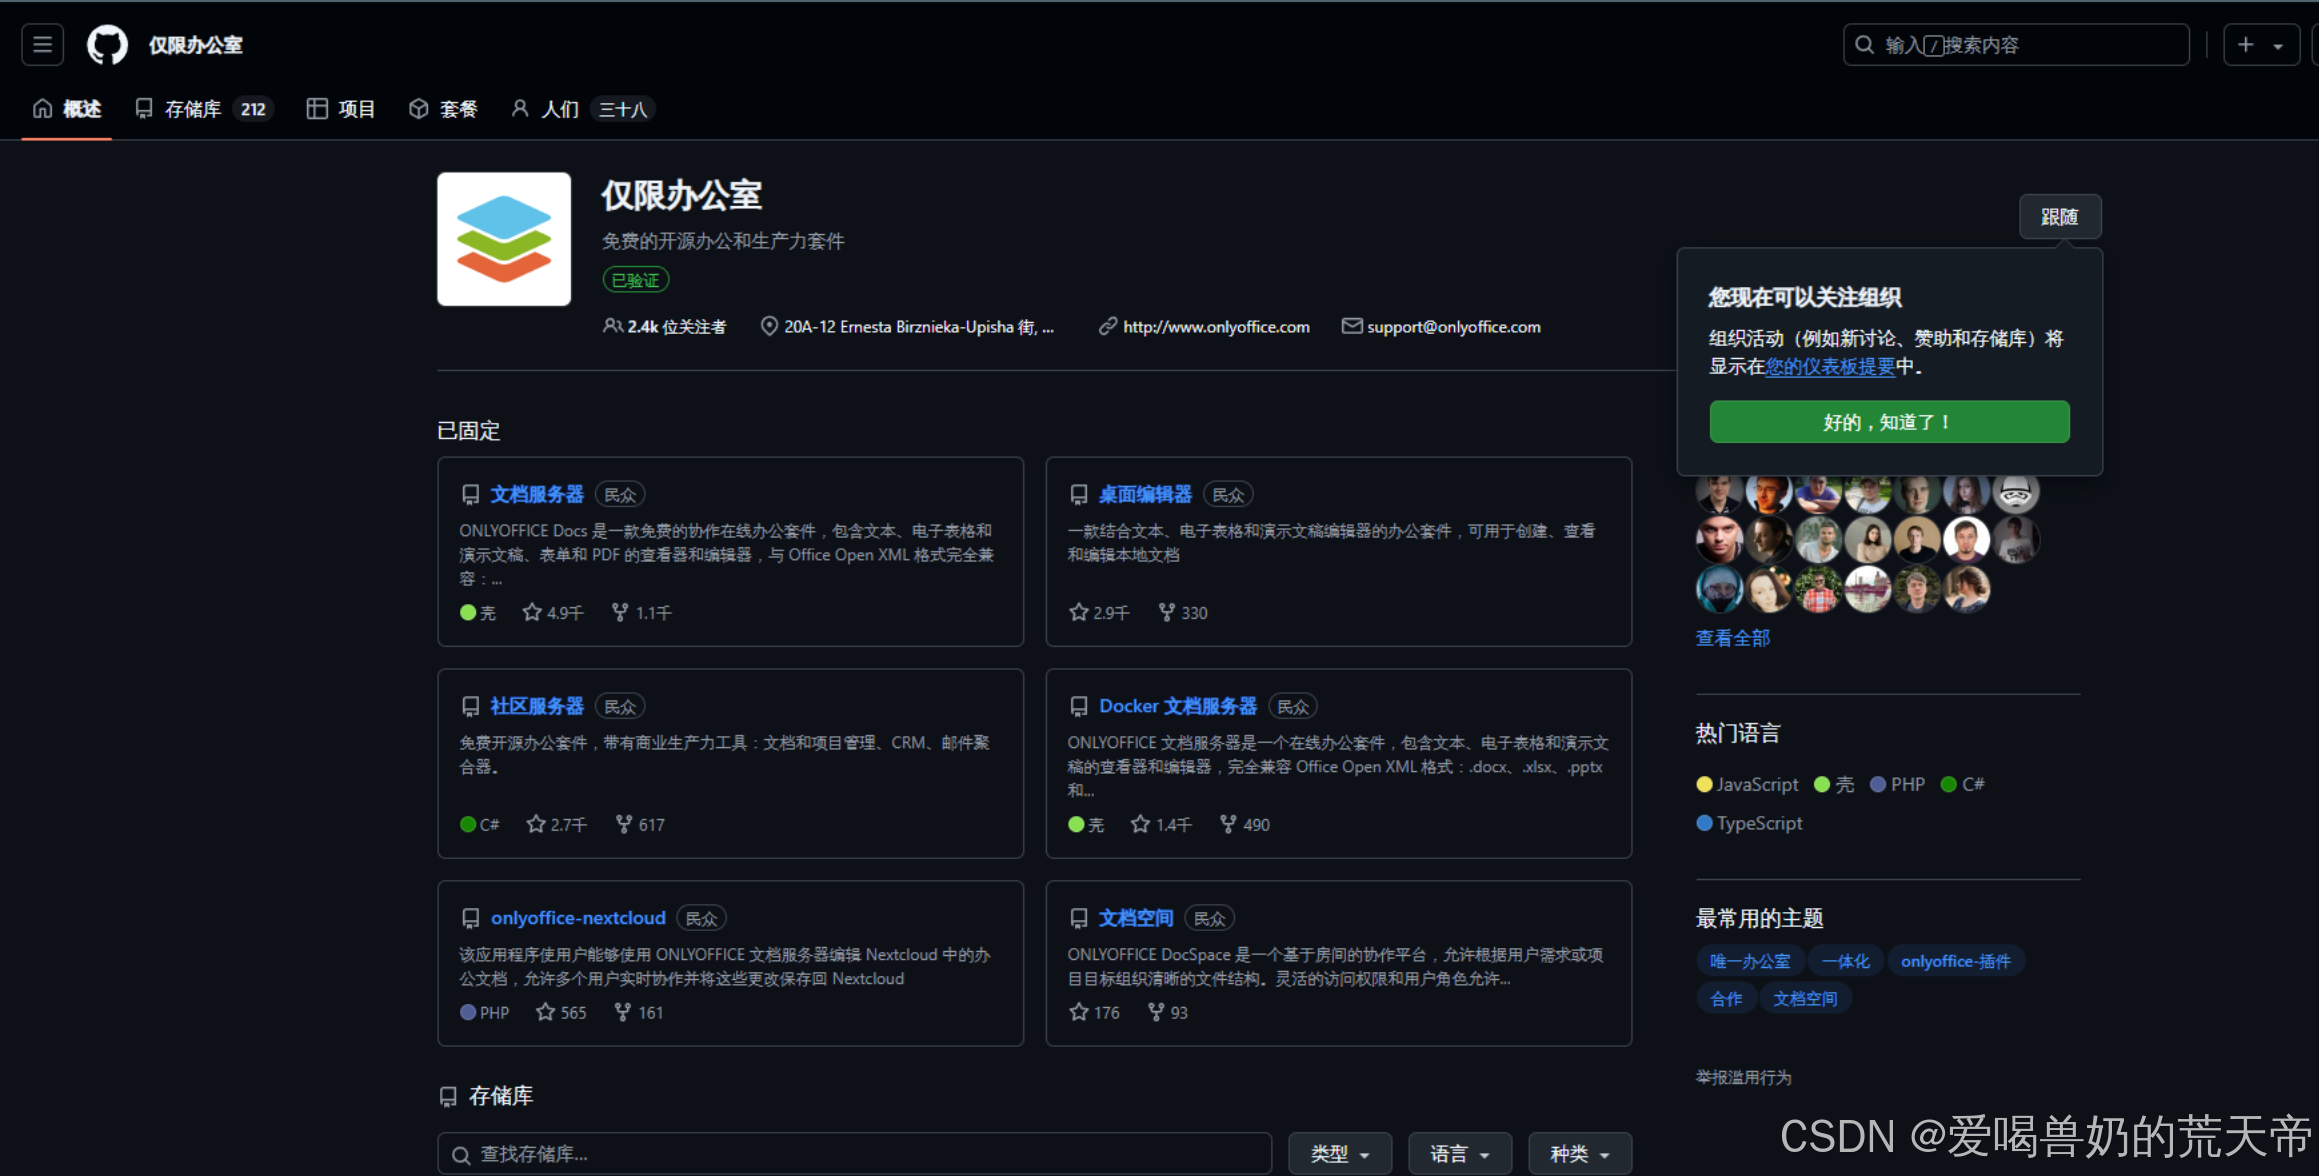
Task: Click support@onlyoffice.com email link
Action: click(1453, 327)
